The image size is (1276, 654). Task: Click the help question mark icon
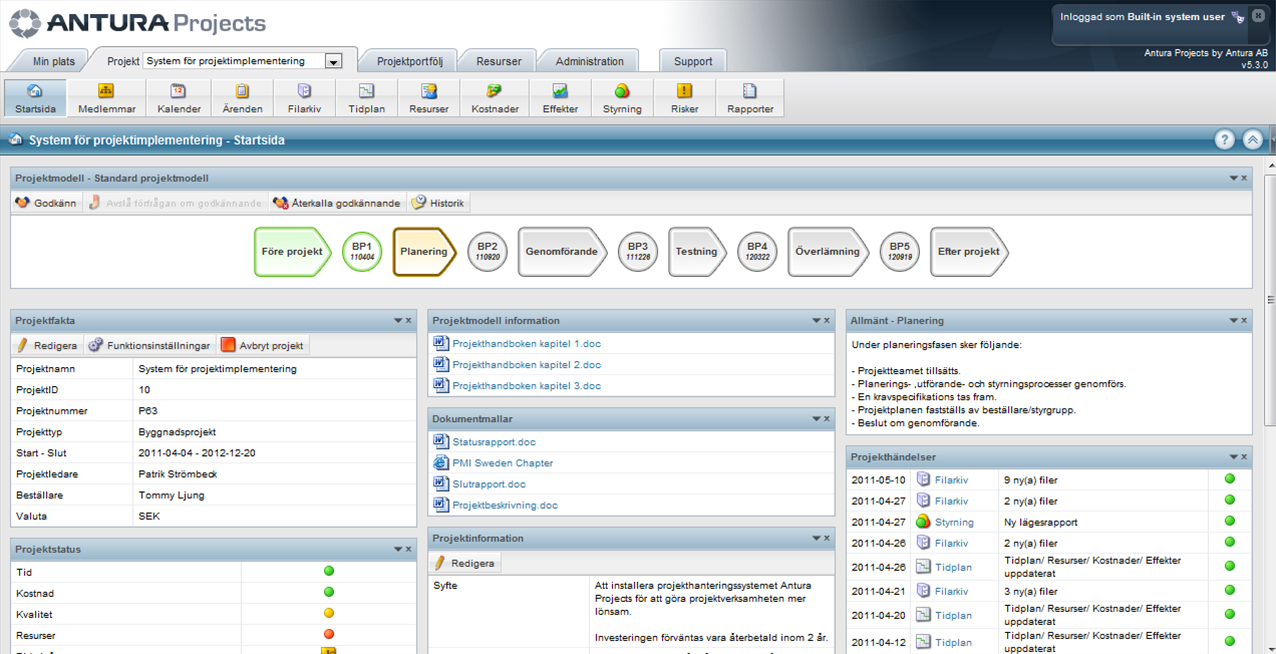(x=1225, y=140)
